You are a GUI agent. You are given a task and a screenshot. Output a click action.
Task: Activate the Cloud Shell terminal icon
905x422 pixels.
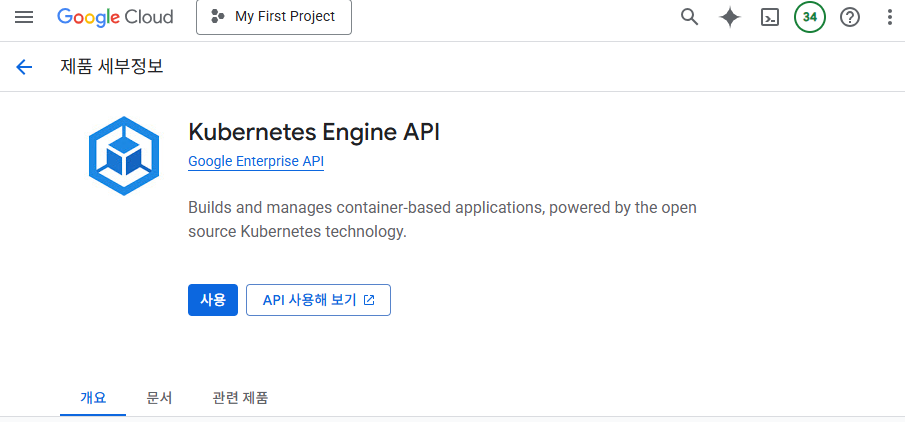pos(769,17)
